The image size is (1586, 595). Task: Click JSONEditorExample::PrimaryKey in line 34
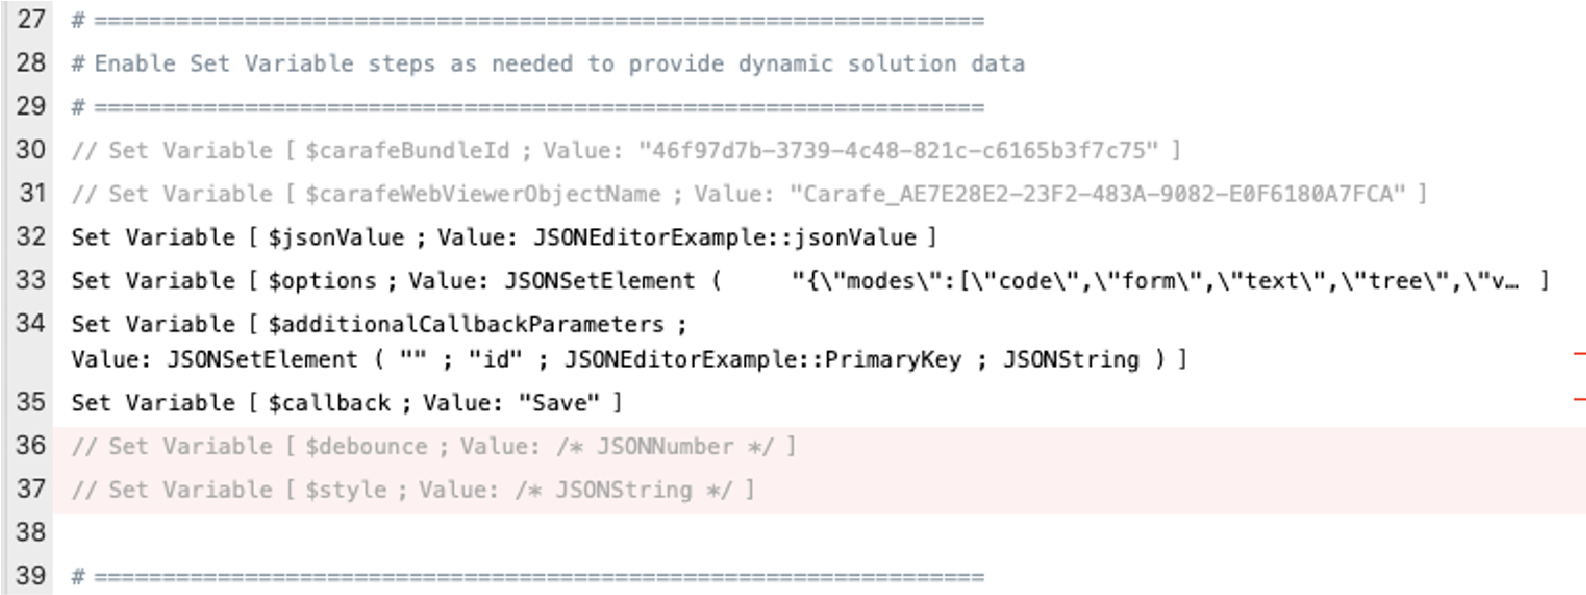pos(763,360)
